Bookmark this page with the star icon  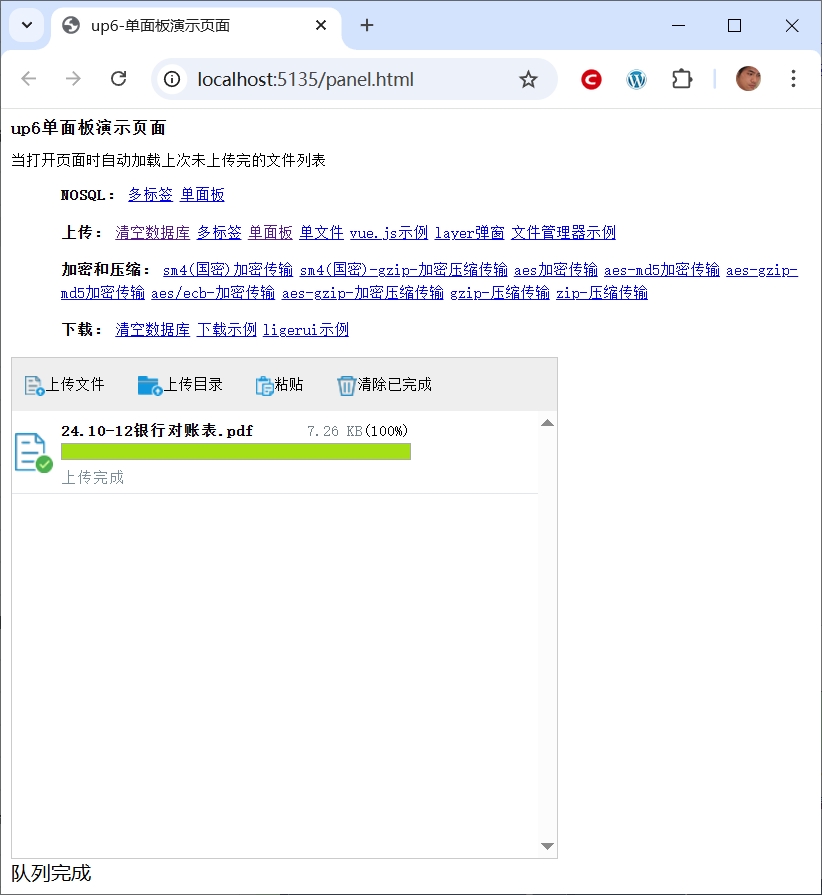click(528, 79)
